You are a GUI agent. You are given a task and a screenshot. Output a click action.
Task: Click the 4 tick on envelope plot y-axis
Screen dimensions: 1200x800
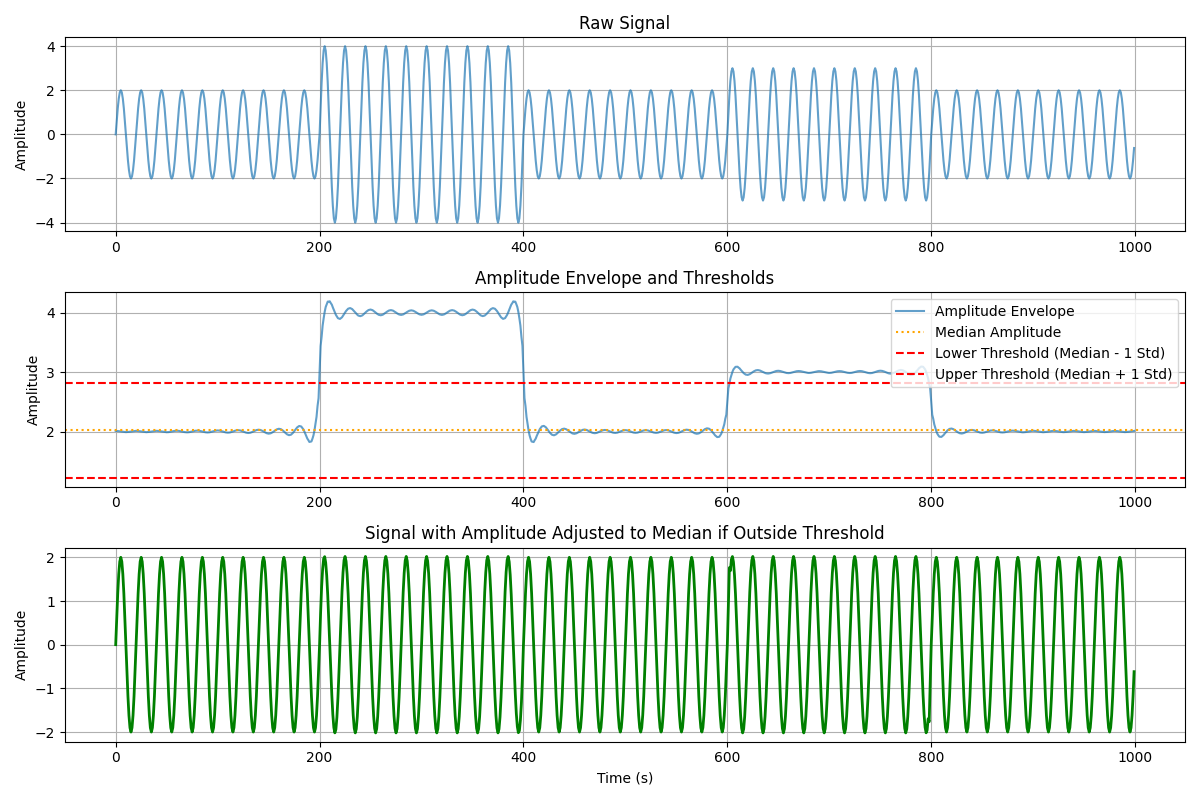[53, 313]
